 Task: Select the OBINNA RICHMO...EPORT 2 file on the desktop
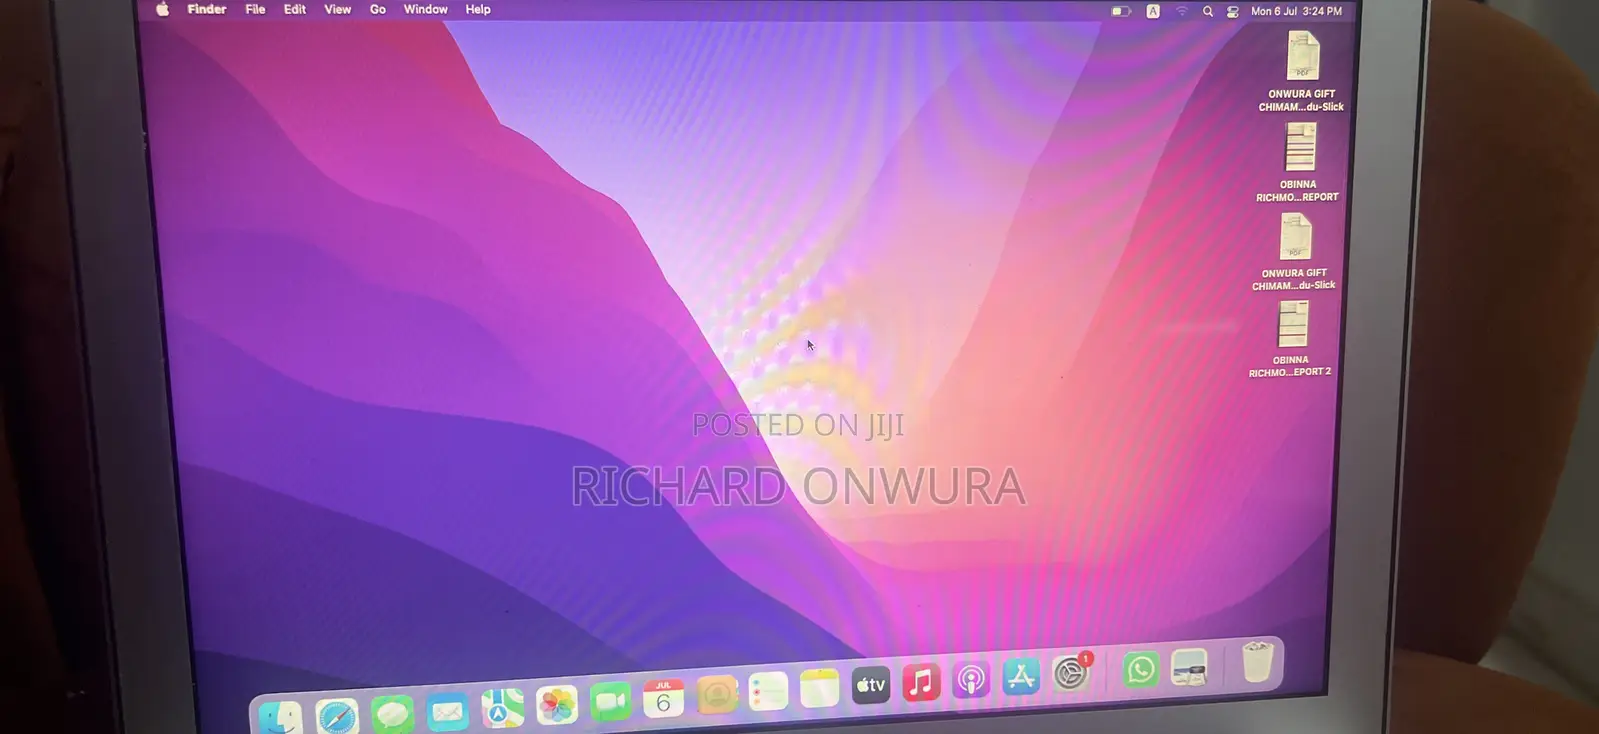1291,338
